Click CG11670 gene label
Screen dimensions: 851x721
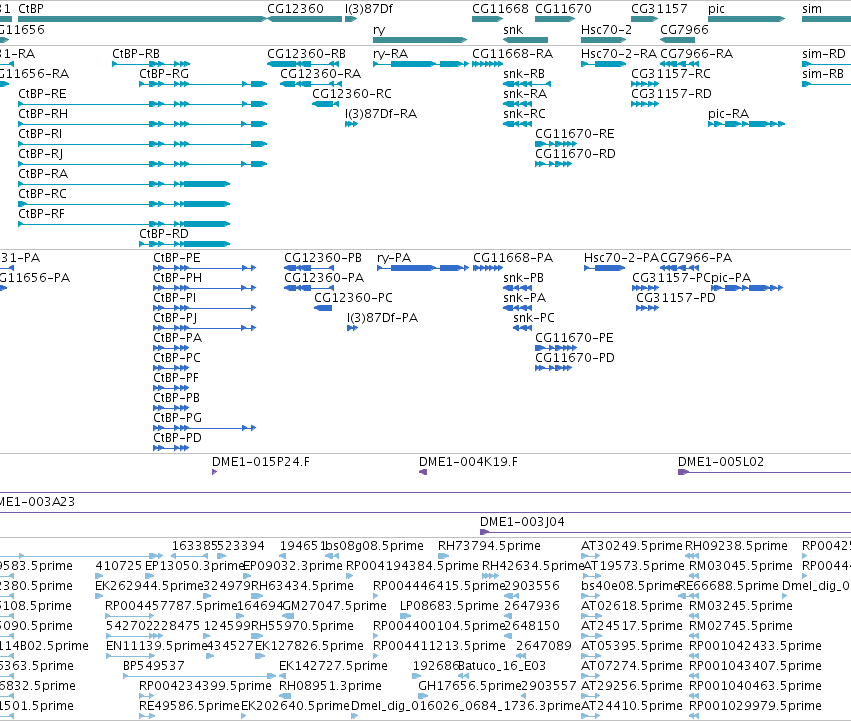click(x=563, y=9)
